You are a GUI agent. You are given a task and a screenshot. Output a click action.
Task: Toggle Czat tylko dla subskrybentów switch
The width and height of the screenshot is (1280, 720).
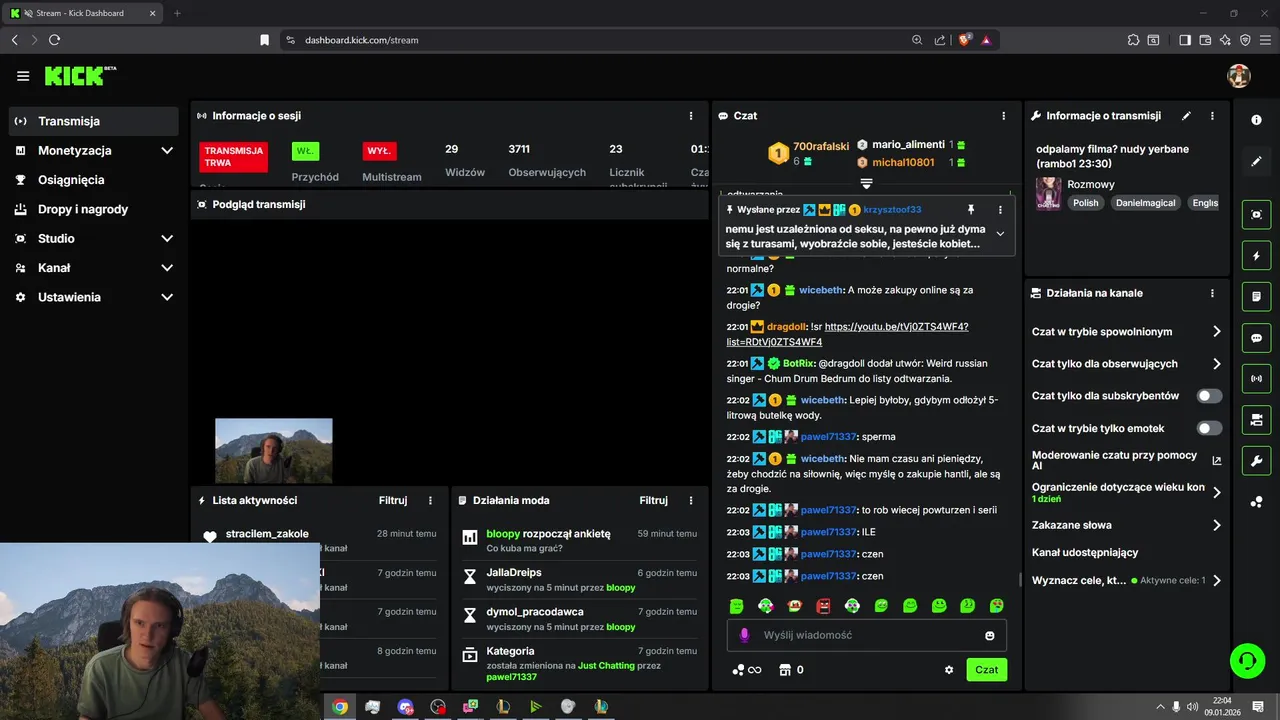coord(1209,396)
